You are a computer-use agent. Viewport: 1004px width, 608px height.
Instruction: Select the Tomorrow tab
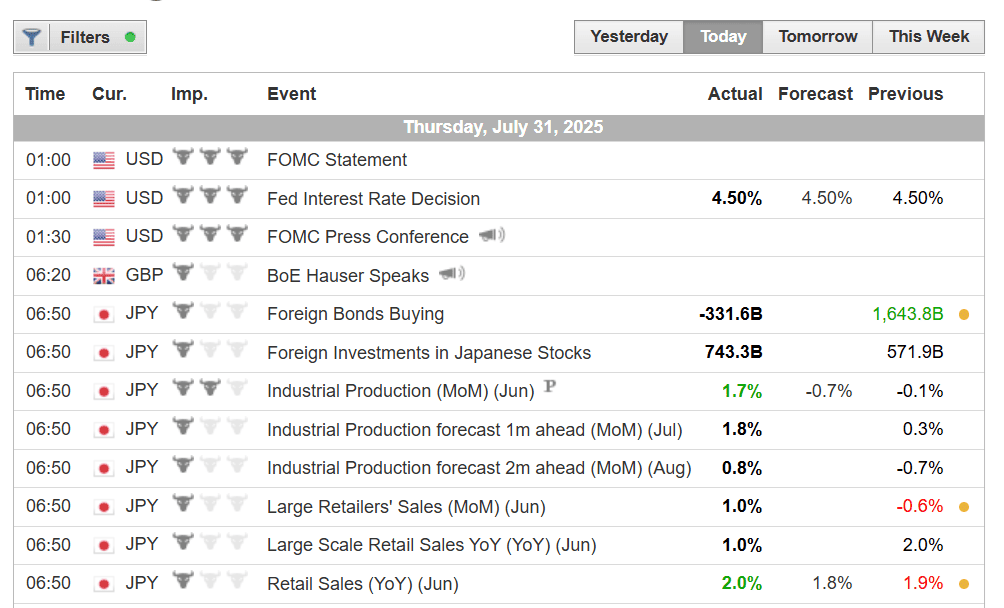point(818,37)
